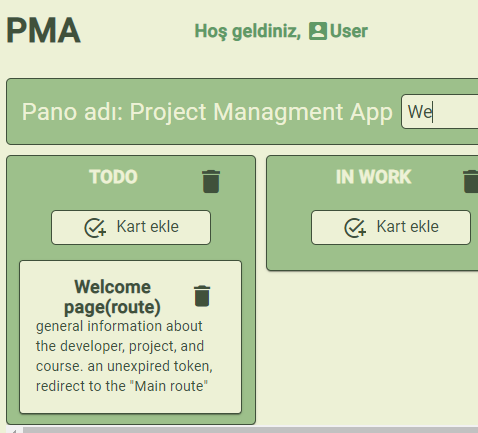Screen dimensions: 478x433
Task: Click the card description about general information
Action: (x=124, y=356)
